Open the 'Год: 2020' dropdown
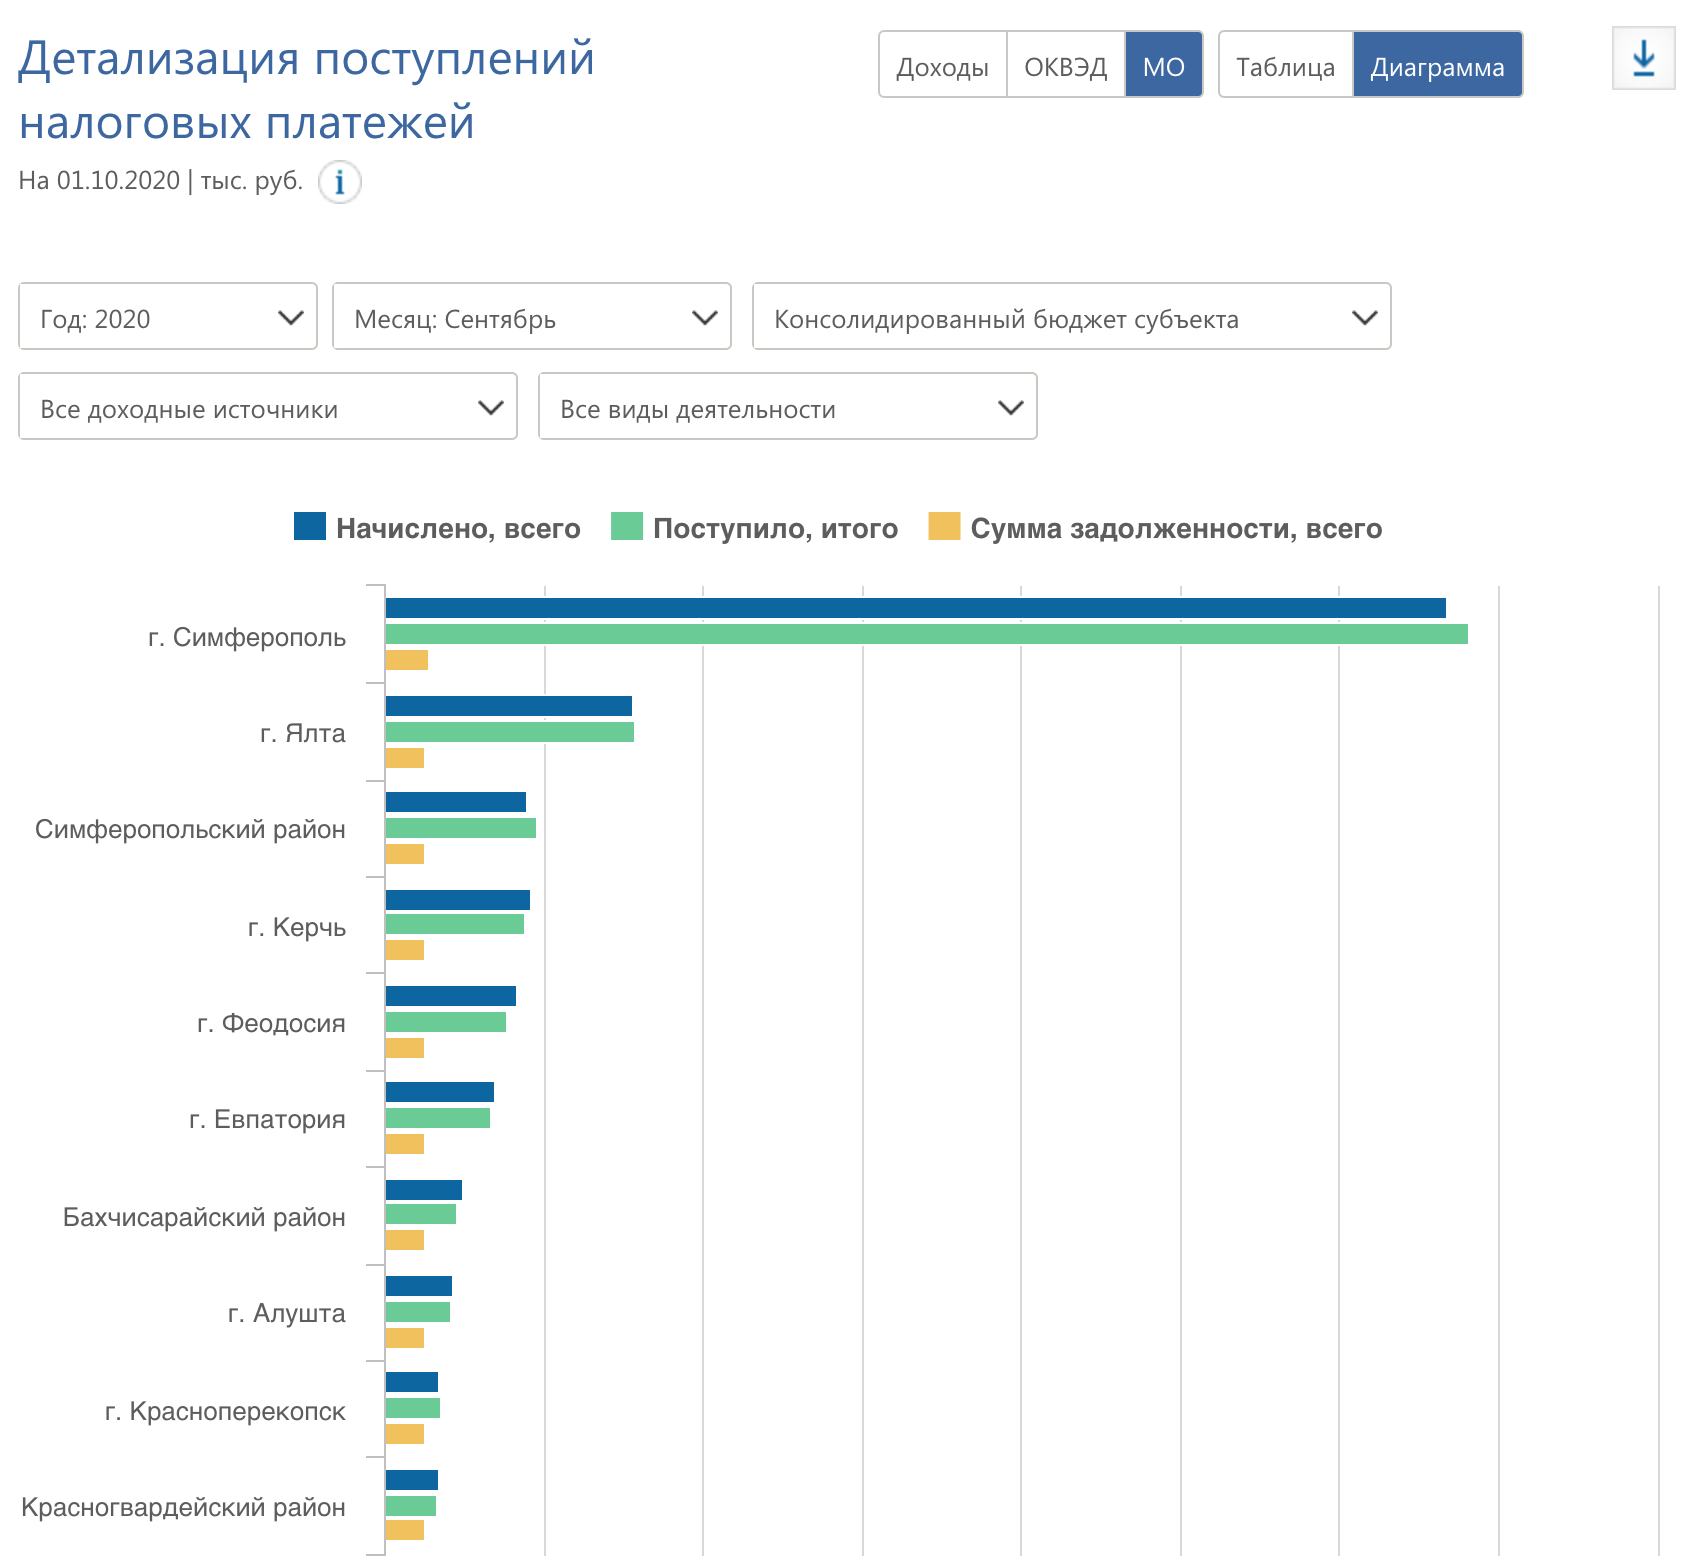The image size is (1700, 1556). point(168,317)
